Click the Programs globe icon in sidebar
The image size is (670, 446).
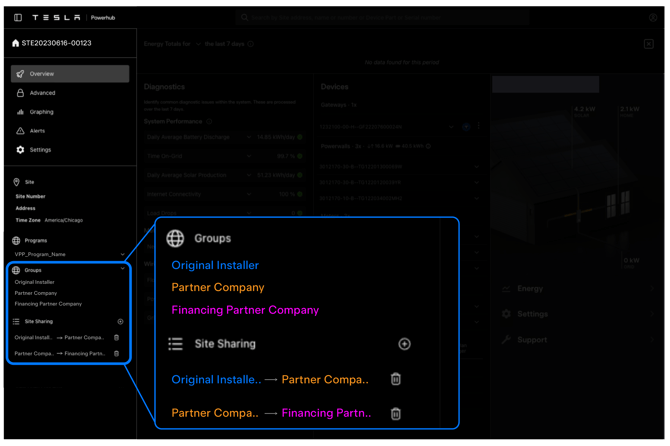[16, 241]
